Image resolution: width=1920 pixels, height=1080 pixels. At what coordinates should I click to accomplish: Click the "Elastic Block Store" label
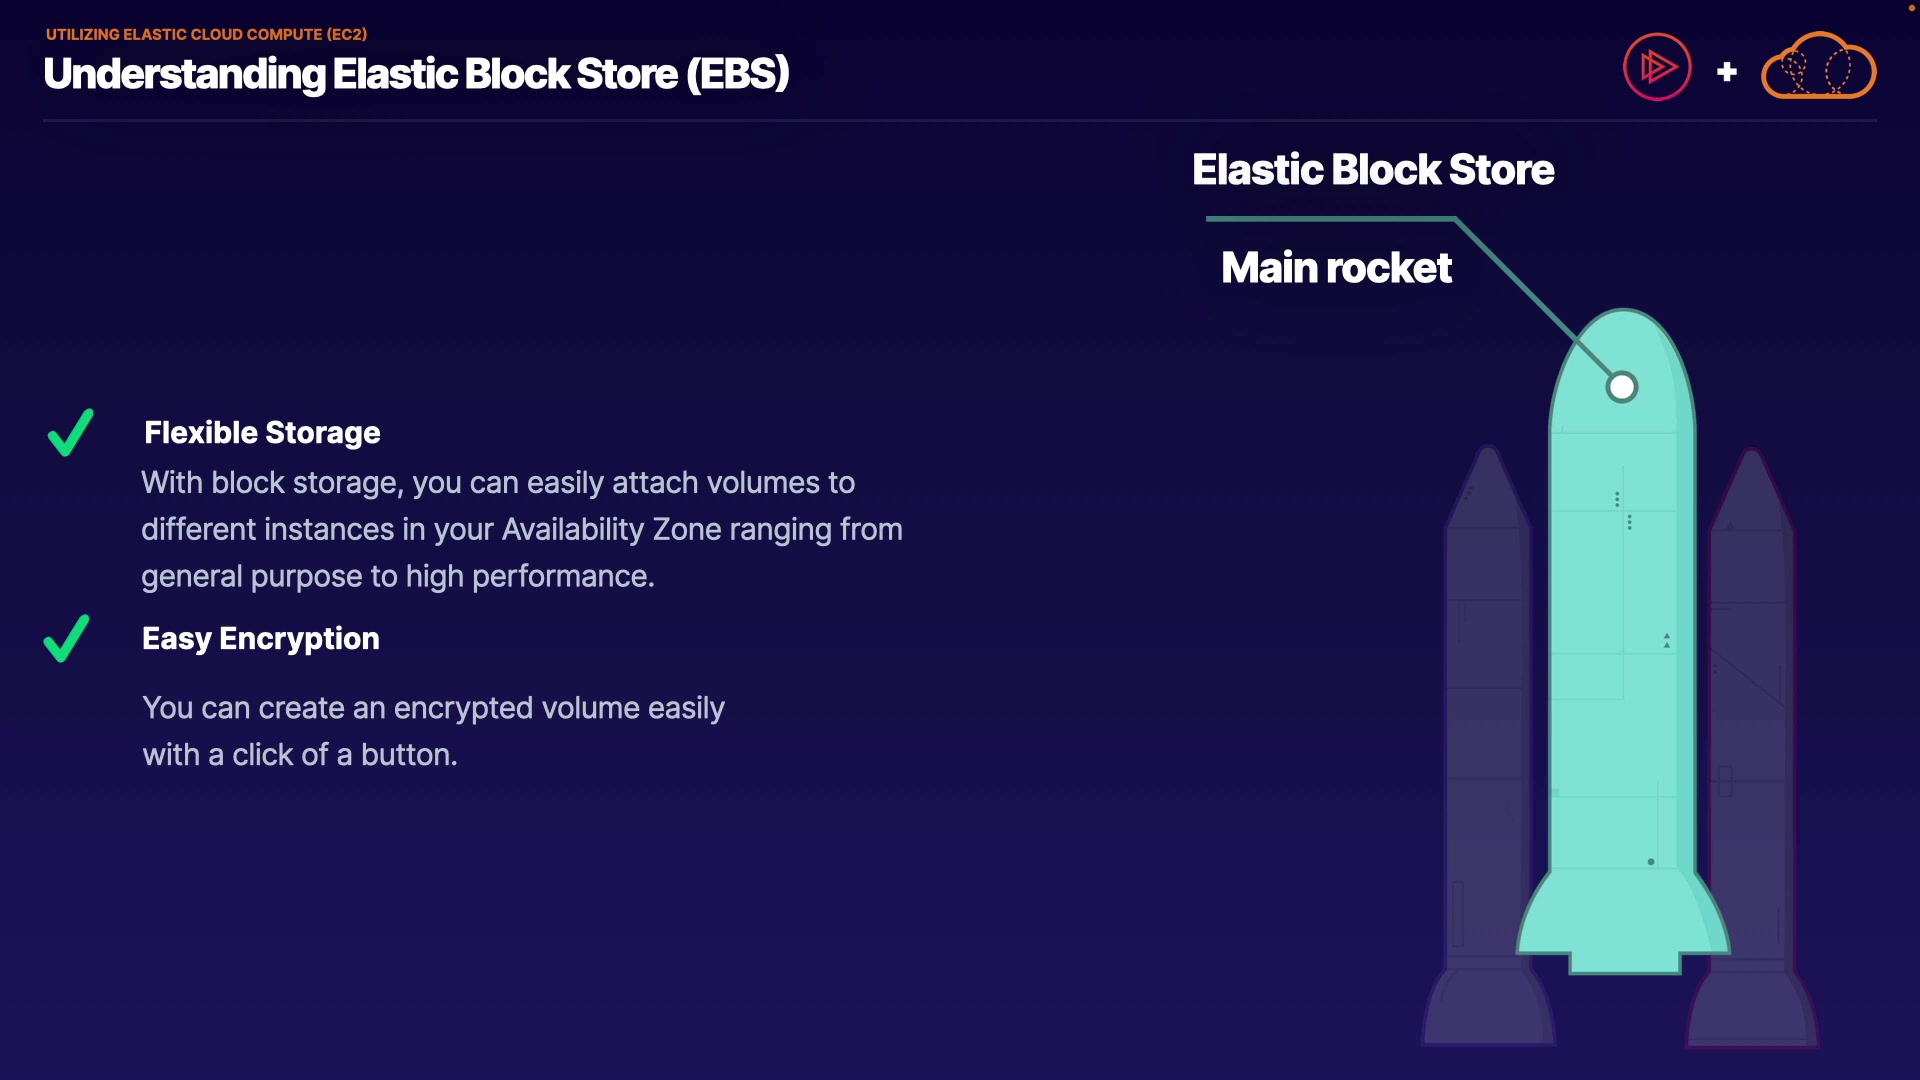coord(1373,170)
